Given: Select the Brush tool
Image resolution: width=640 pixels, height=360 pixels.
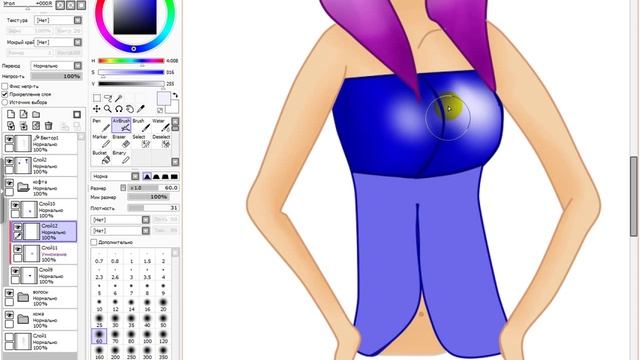Looking at the screenshot, I should click(x=141, y=125).
